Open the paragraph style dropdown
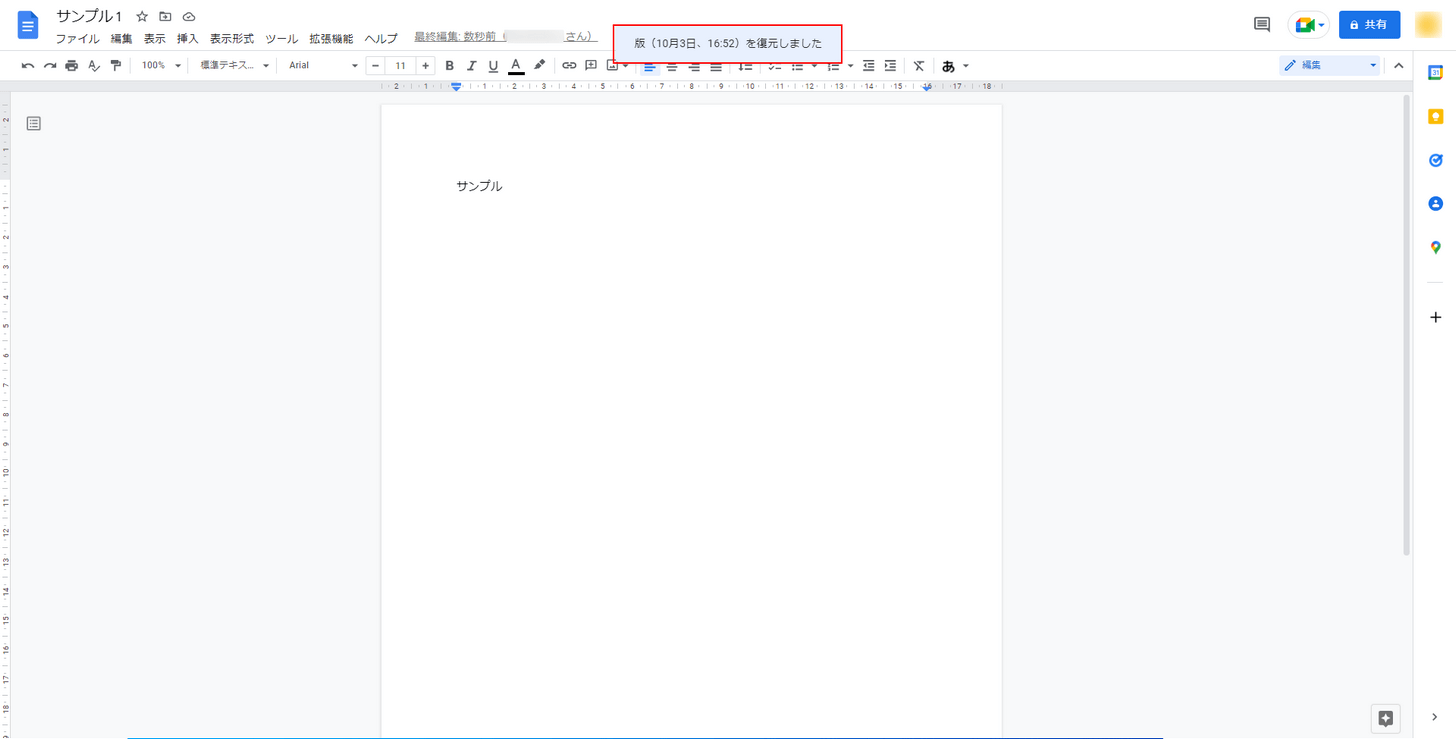1456x739 pixels. pyautogui.click(x=234, y=66)
